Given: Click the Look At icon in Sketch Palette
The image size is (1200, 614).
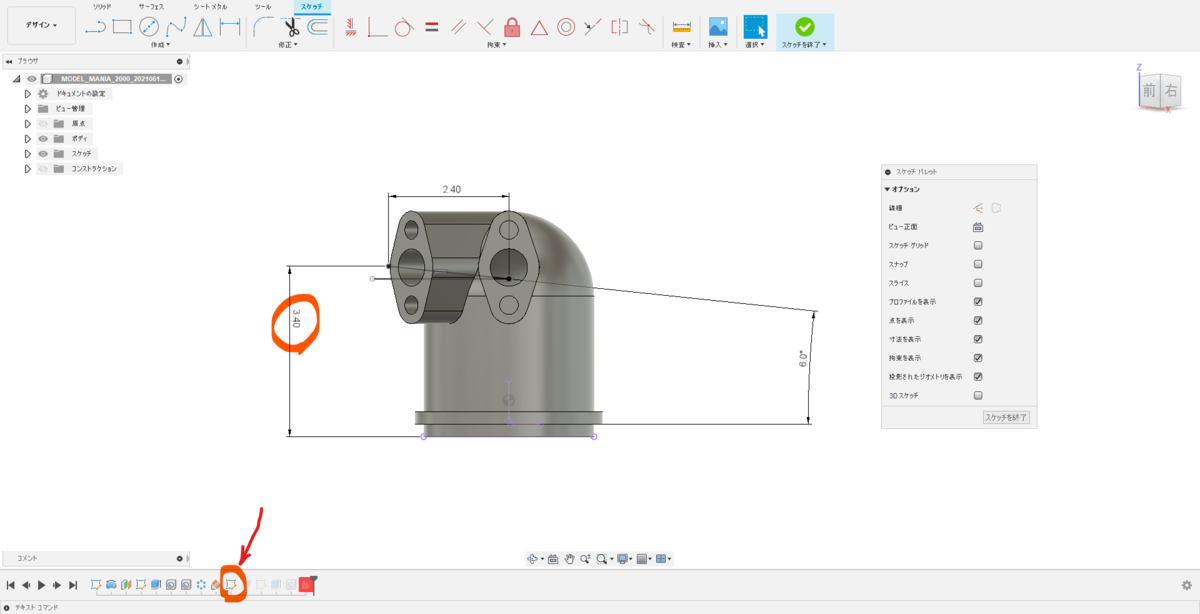Looking at the screenshot, I should coord(978,227).
